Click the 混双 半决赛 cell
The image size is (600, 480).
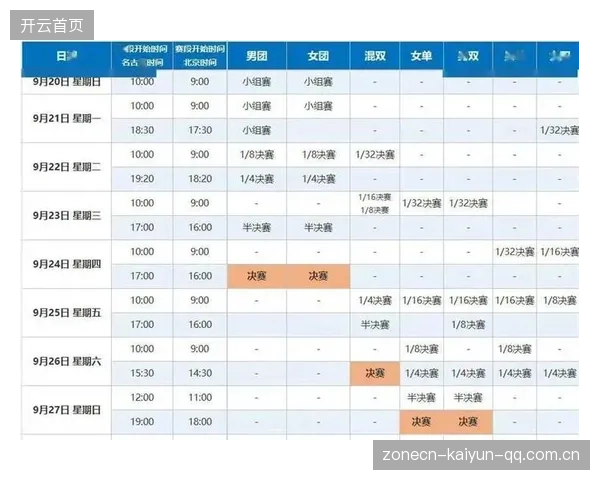tap(375, 325)
